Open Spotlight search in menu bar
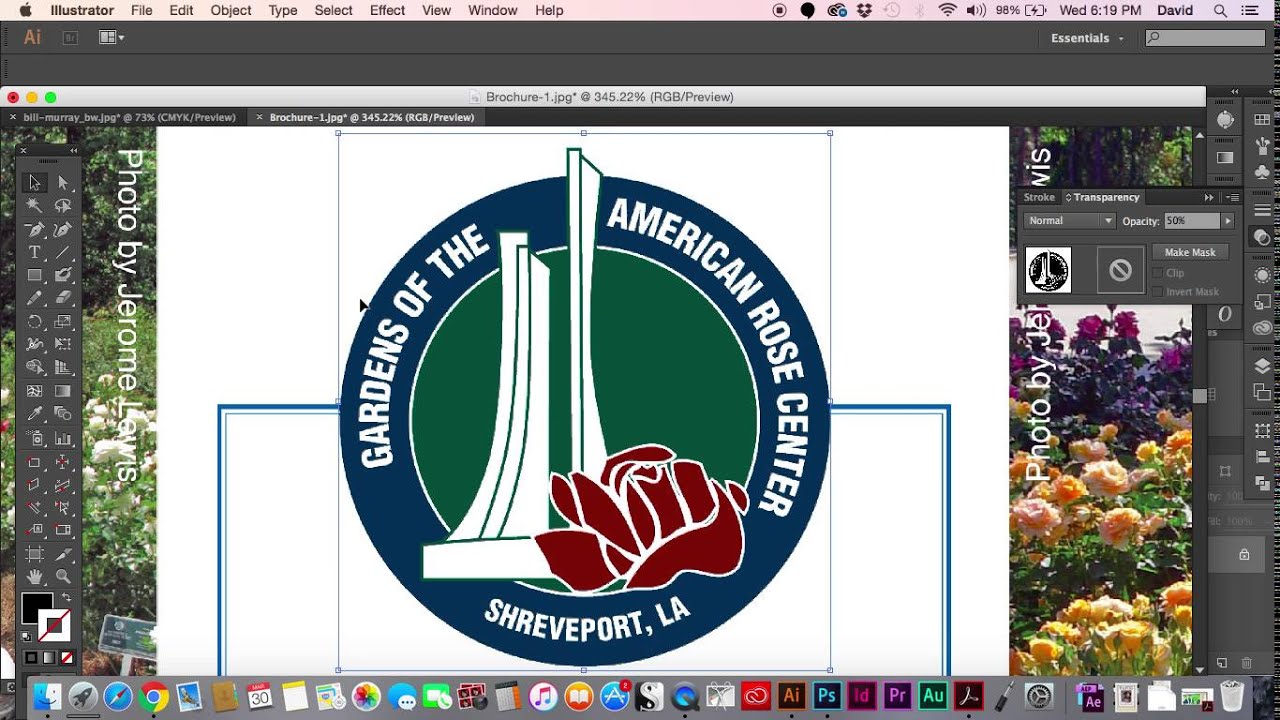 [x=1220, y=10]
